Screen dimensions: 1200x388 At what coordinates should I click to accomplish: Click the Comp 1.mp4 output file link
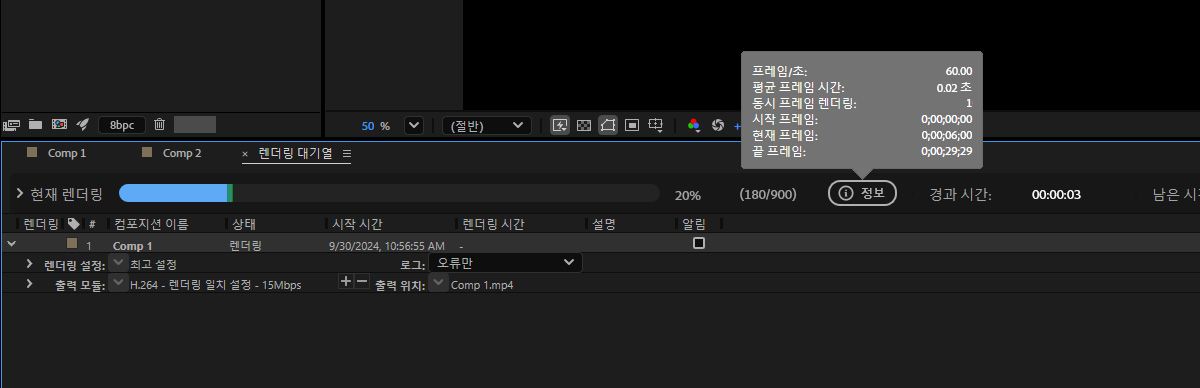pyautogui.click(x=483, y=285)
